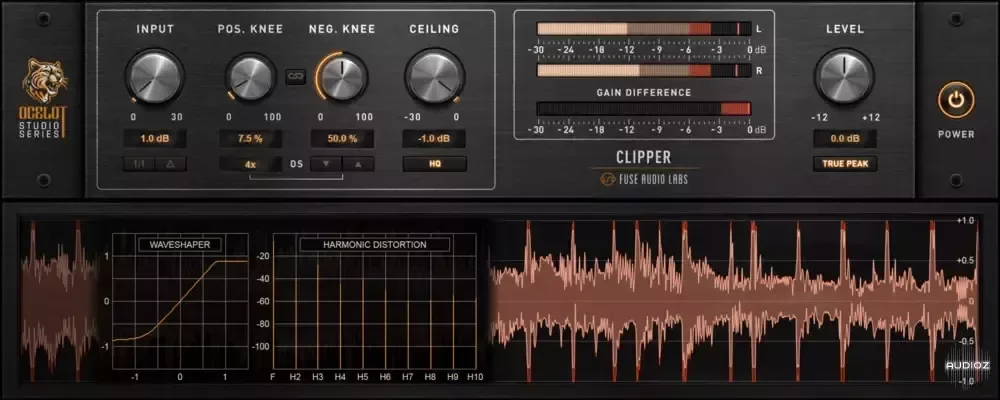Click the OS oversampling label

pos(297,164)
